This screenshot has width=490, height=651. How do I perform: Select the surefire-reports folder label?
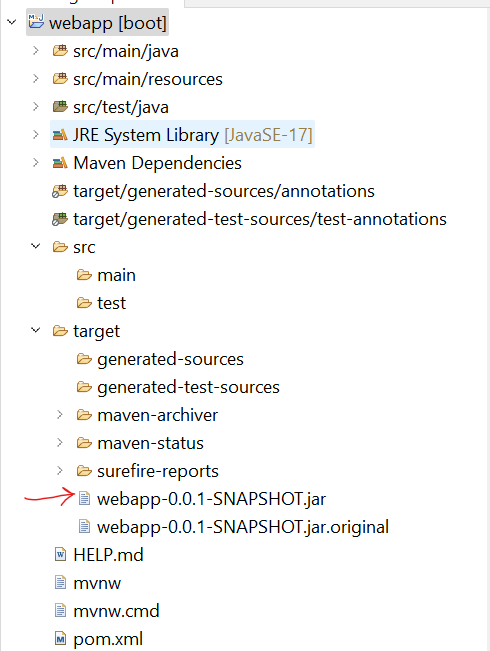pyautogui.click(x=158, y=472)
